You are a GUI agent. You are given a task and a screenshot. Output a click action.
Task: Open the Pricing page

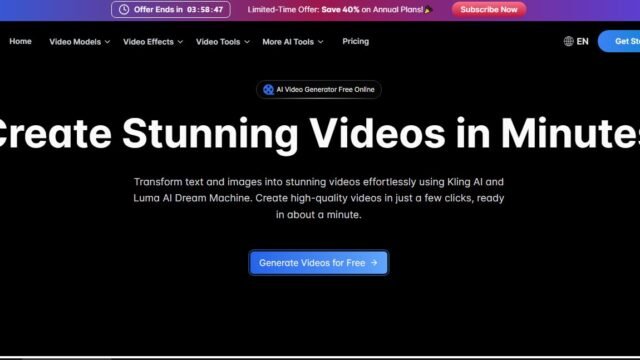pos(356,41)
